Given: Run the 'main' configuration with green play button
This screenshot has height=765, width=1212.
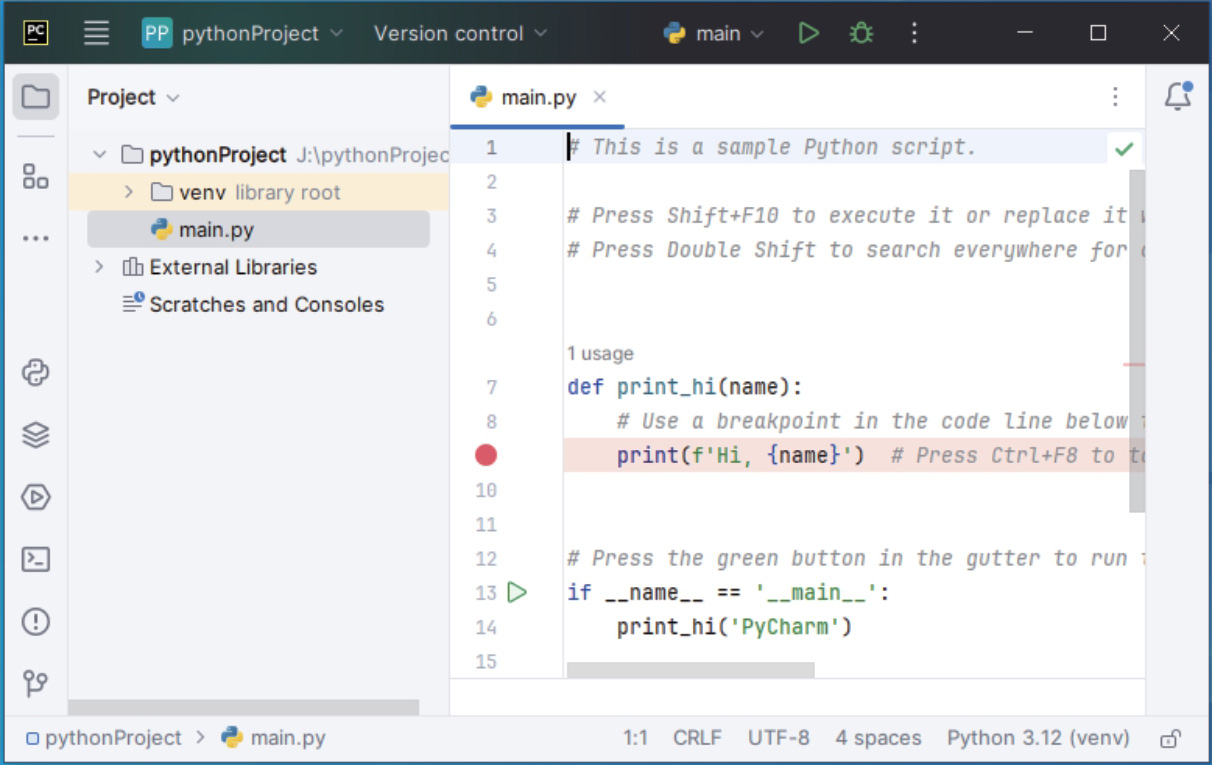Looking at the screenshot, I should [808, 33].
